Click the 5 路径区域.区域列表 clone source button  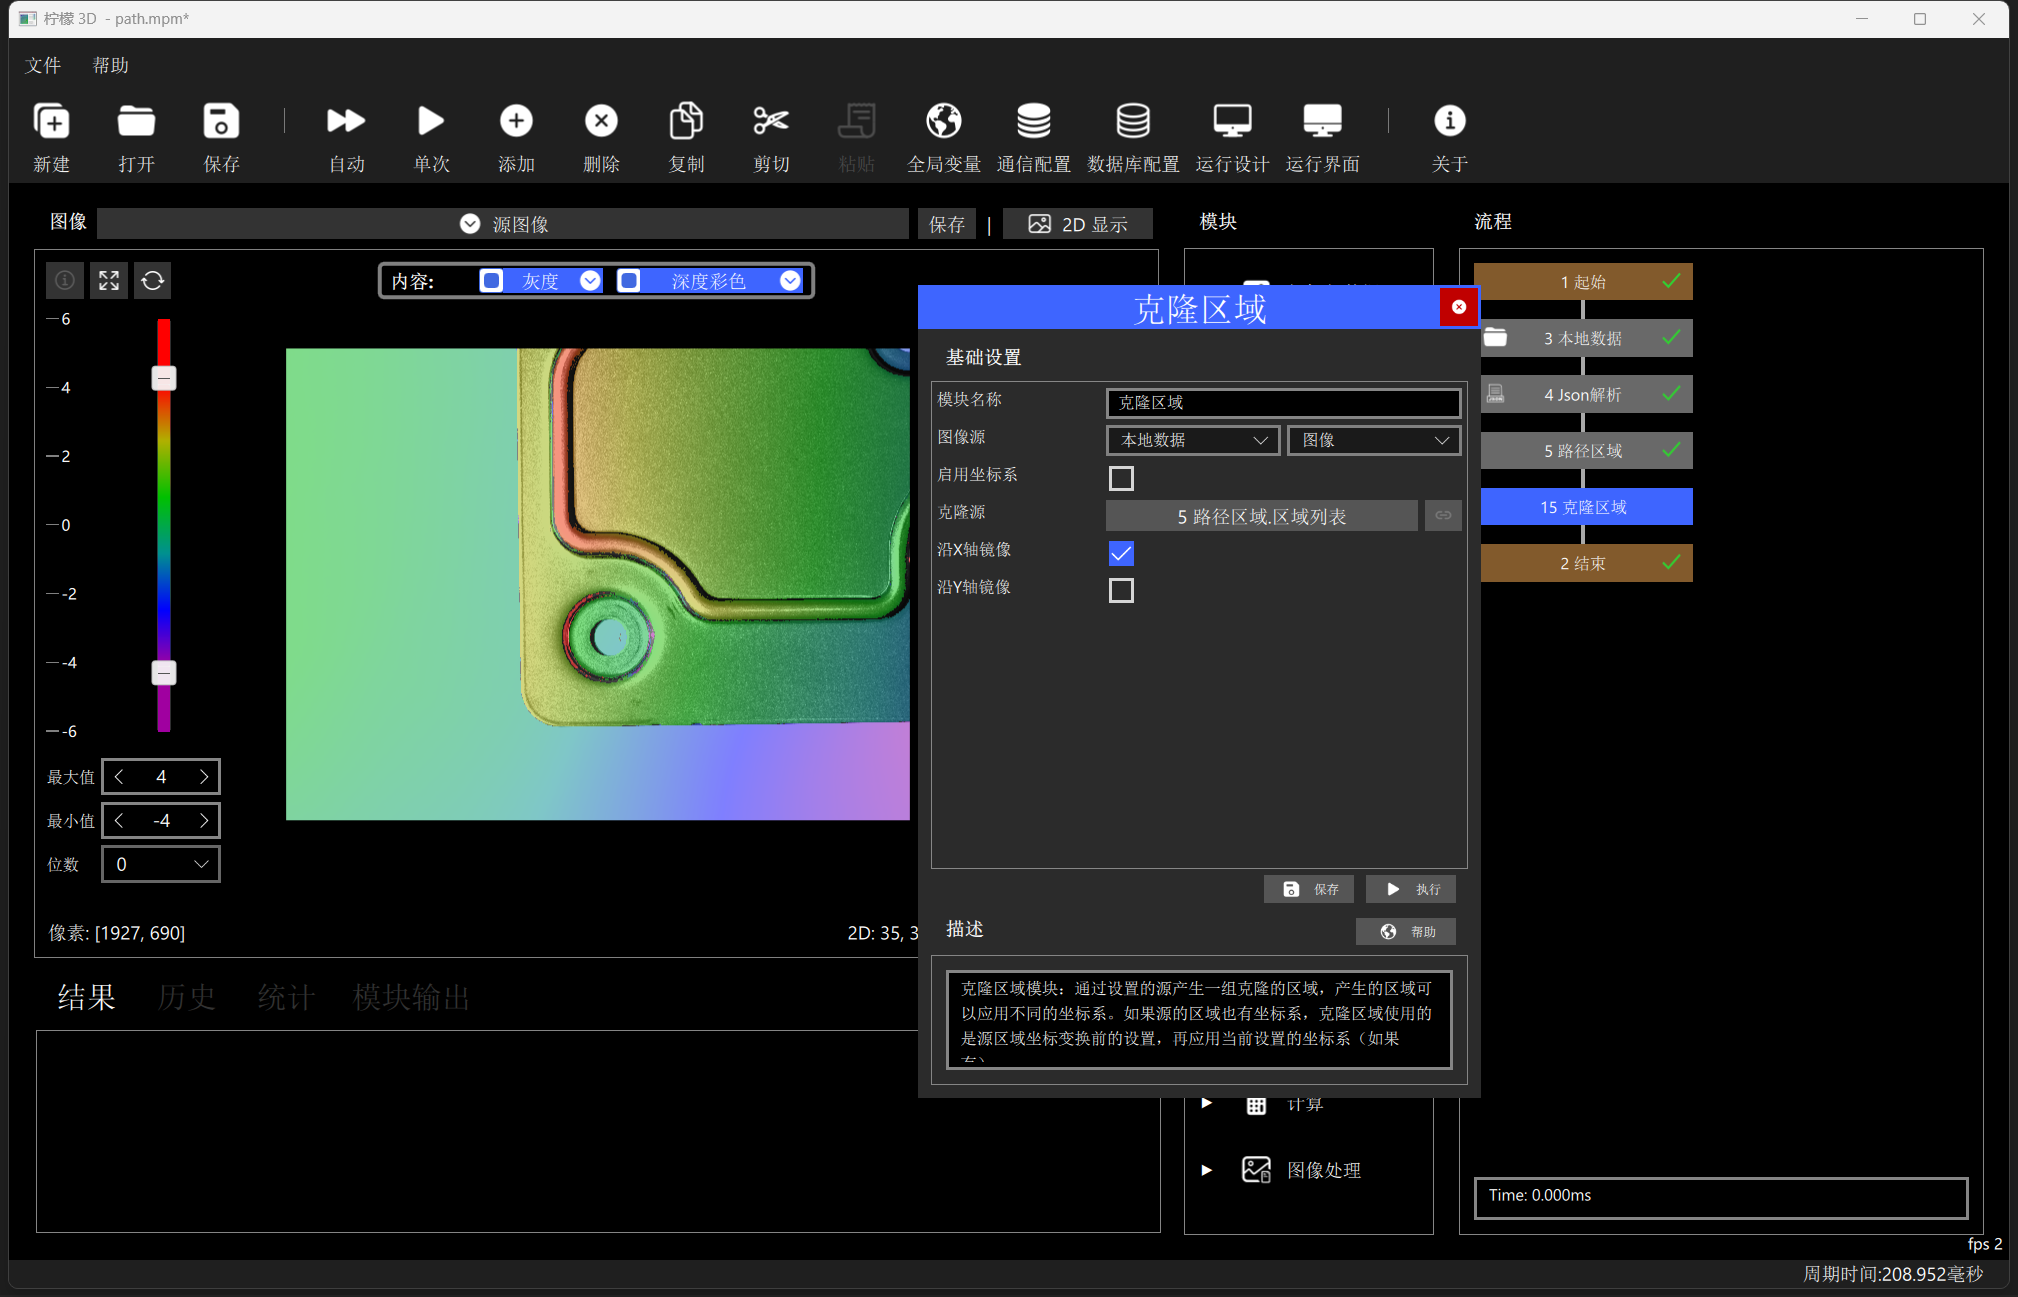tap(1262, 516)
